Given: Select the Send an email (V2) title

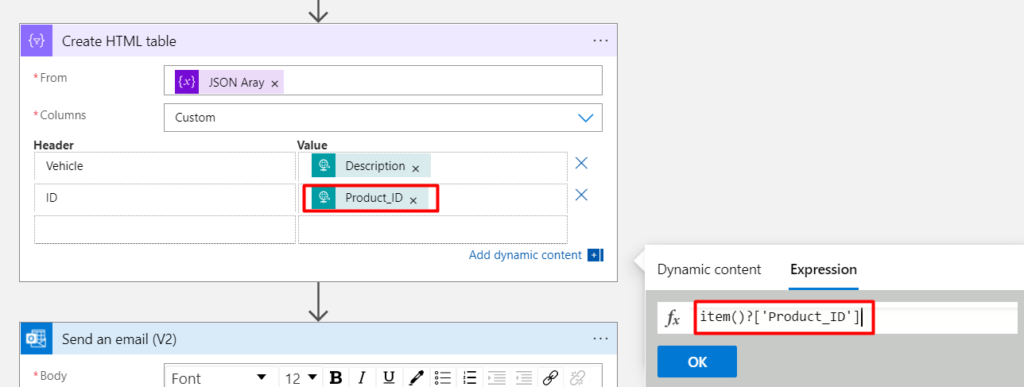Looking at the screenshot, I should pyautogui.click(x=119, y=339).
